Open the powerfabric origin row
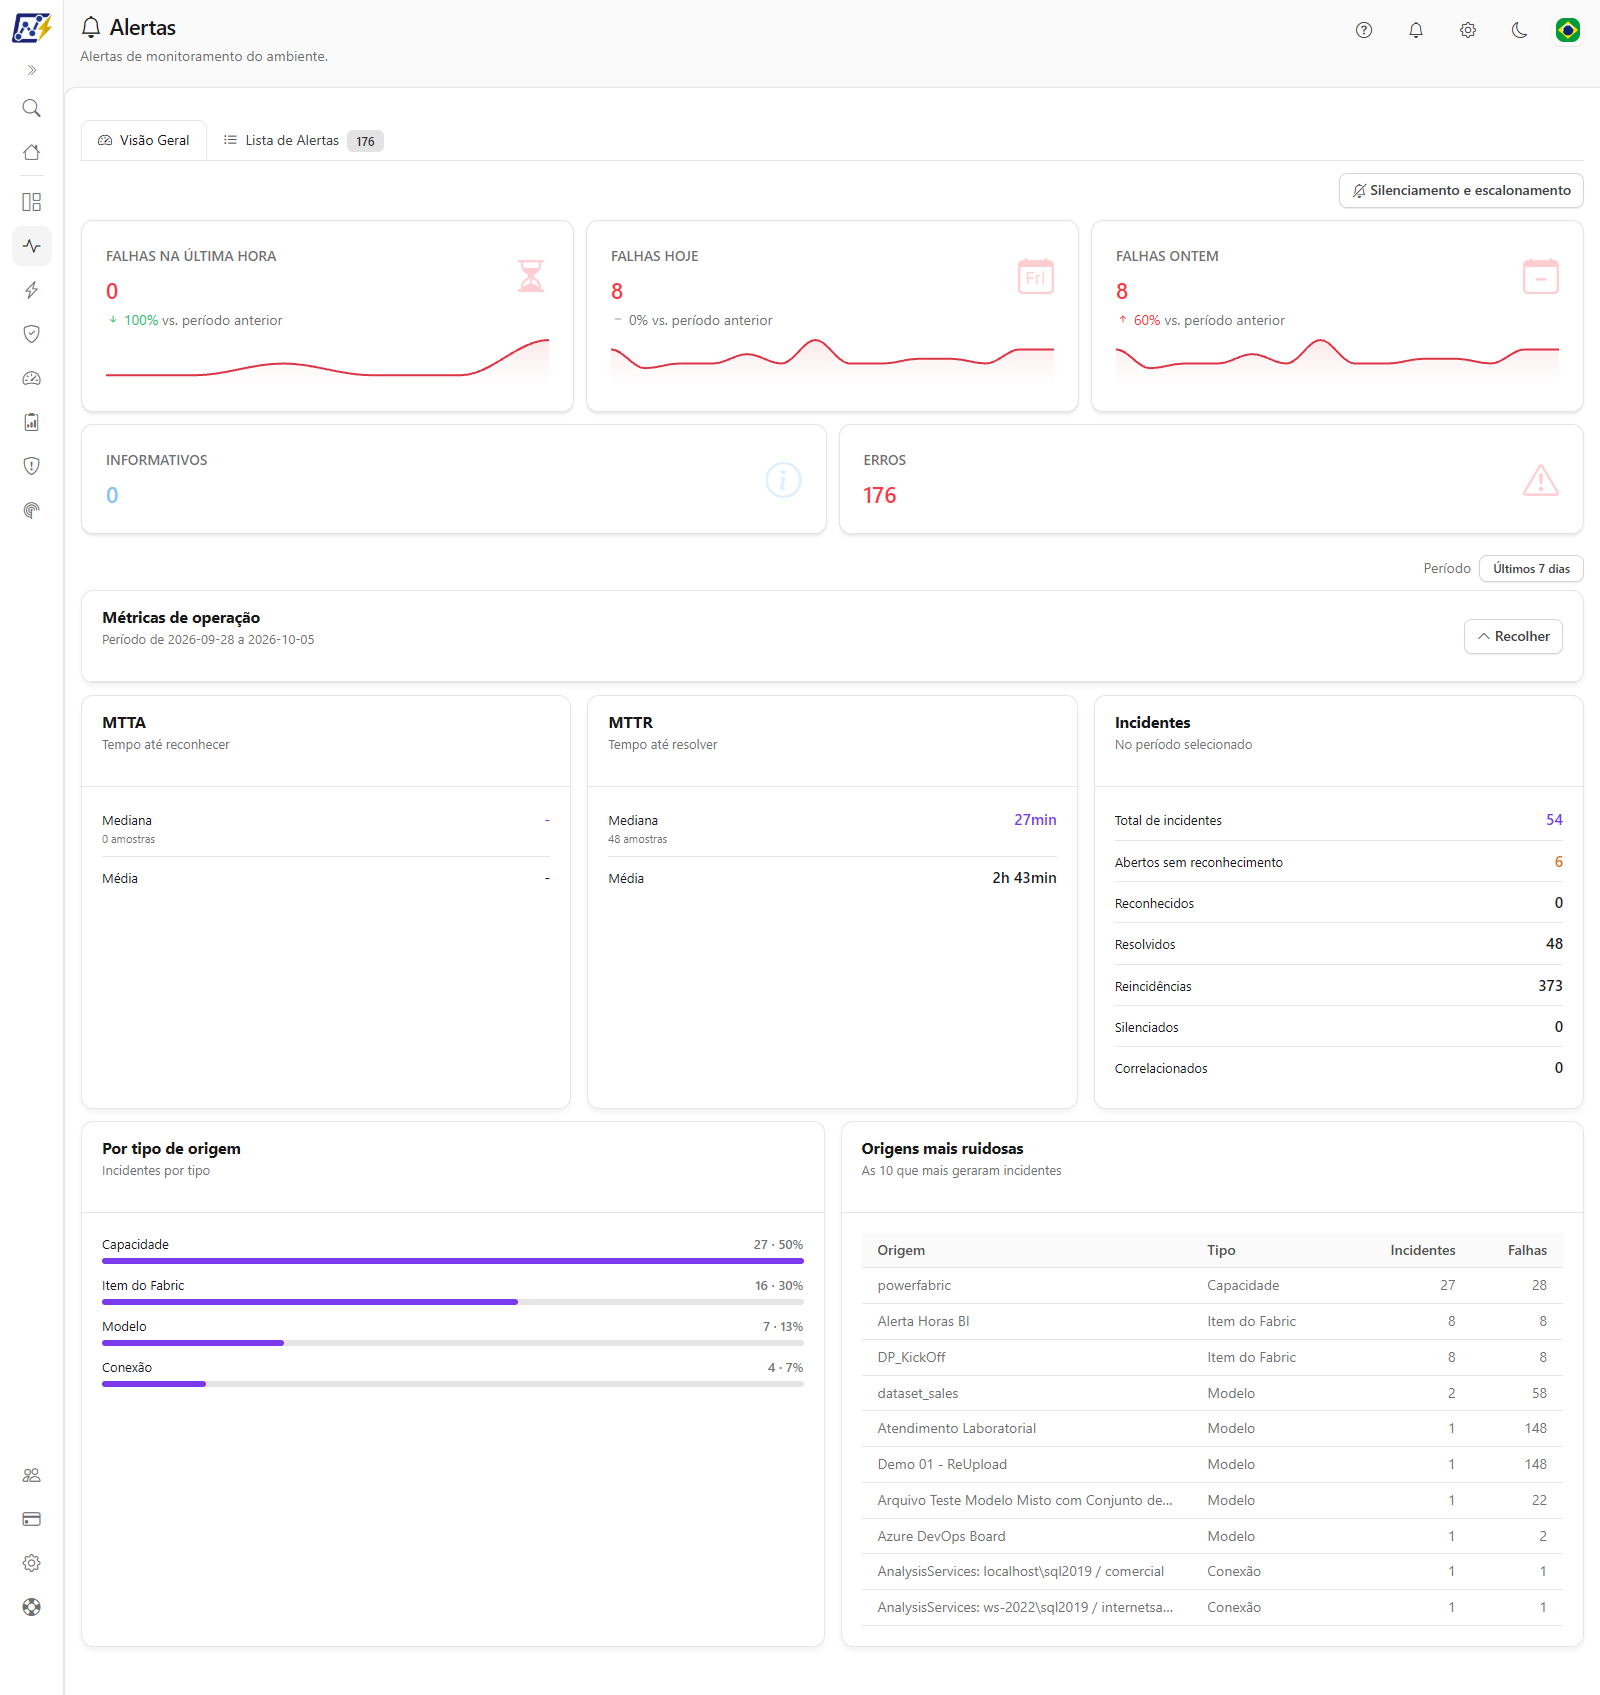The height and width of the screenshot is (1695, 1600). click(x=1212, y=1286)
